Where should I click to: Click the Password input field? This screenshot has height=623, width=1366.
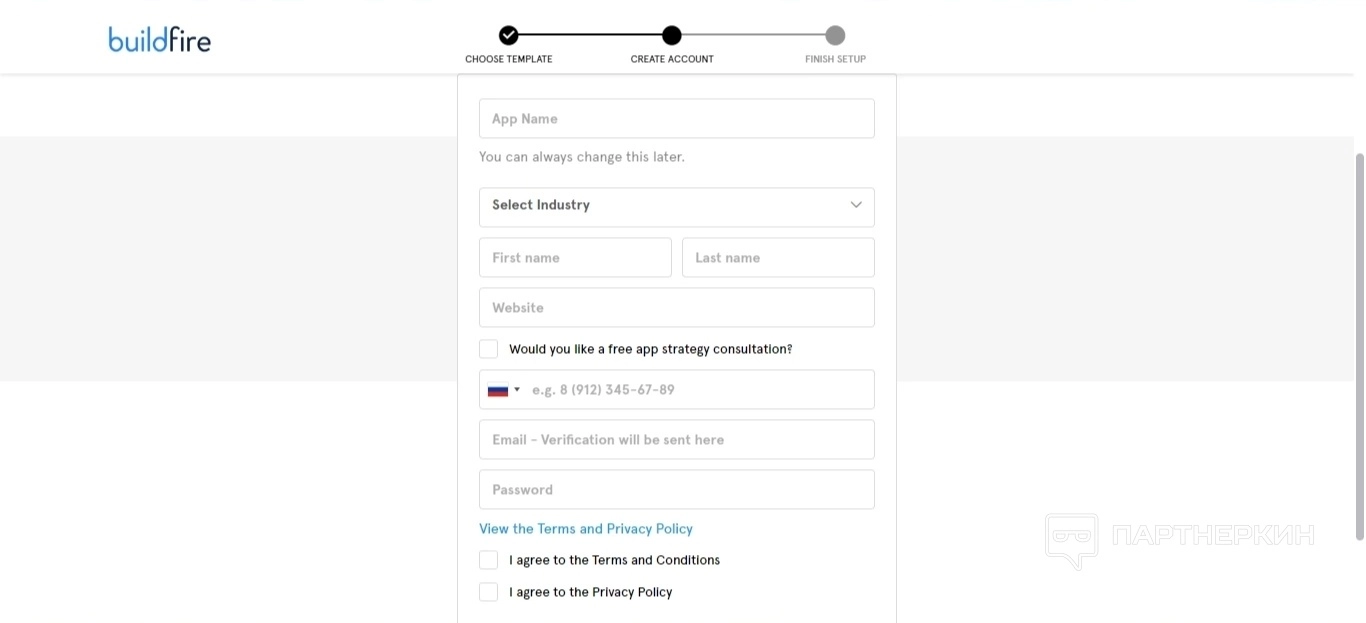tap(676, 490)
